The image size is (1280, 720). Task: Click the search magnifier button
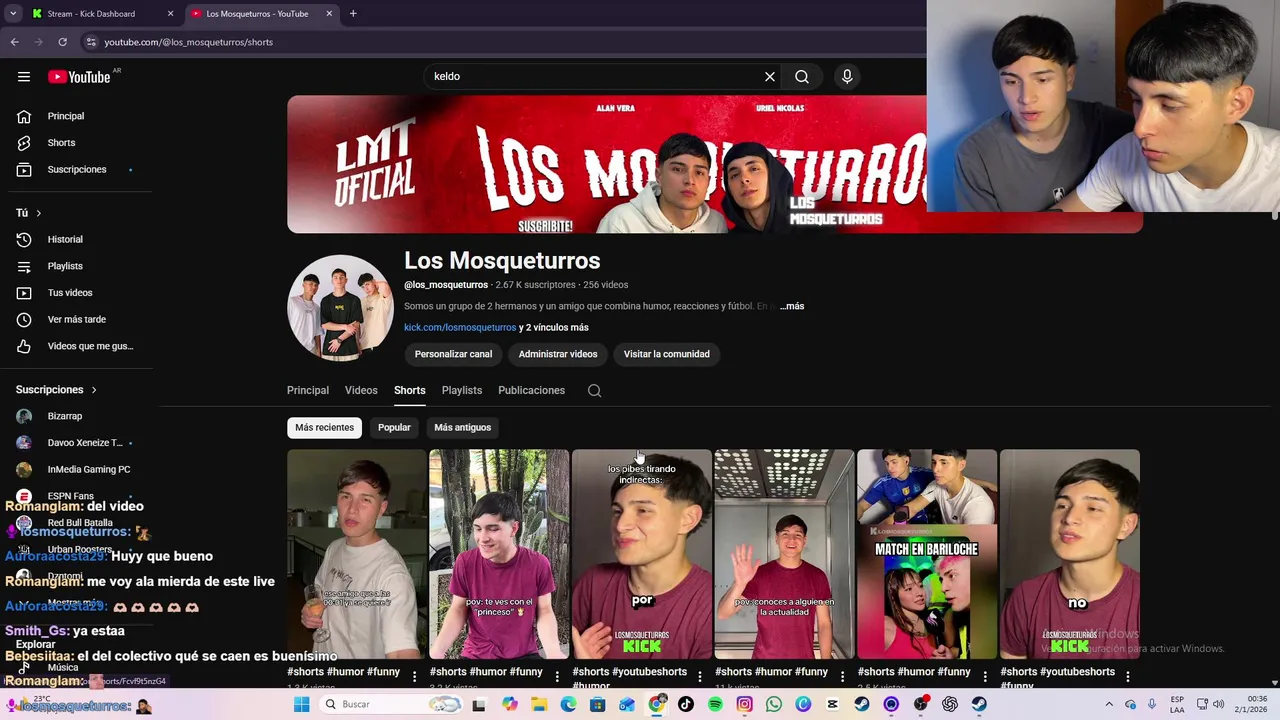pyautogui.click(x=802, y=76)
